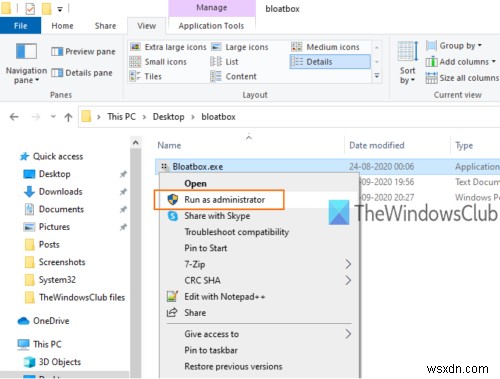Select Extra large icons layout
The width and height of the screenshot is (500, 379).
(x=168, y=47)
